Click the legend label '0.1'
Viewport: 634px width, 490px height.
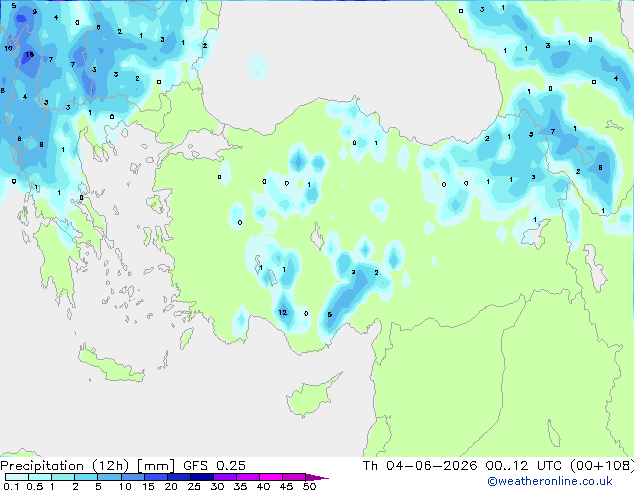coord(11,486)
